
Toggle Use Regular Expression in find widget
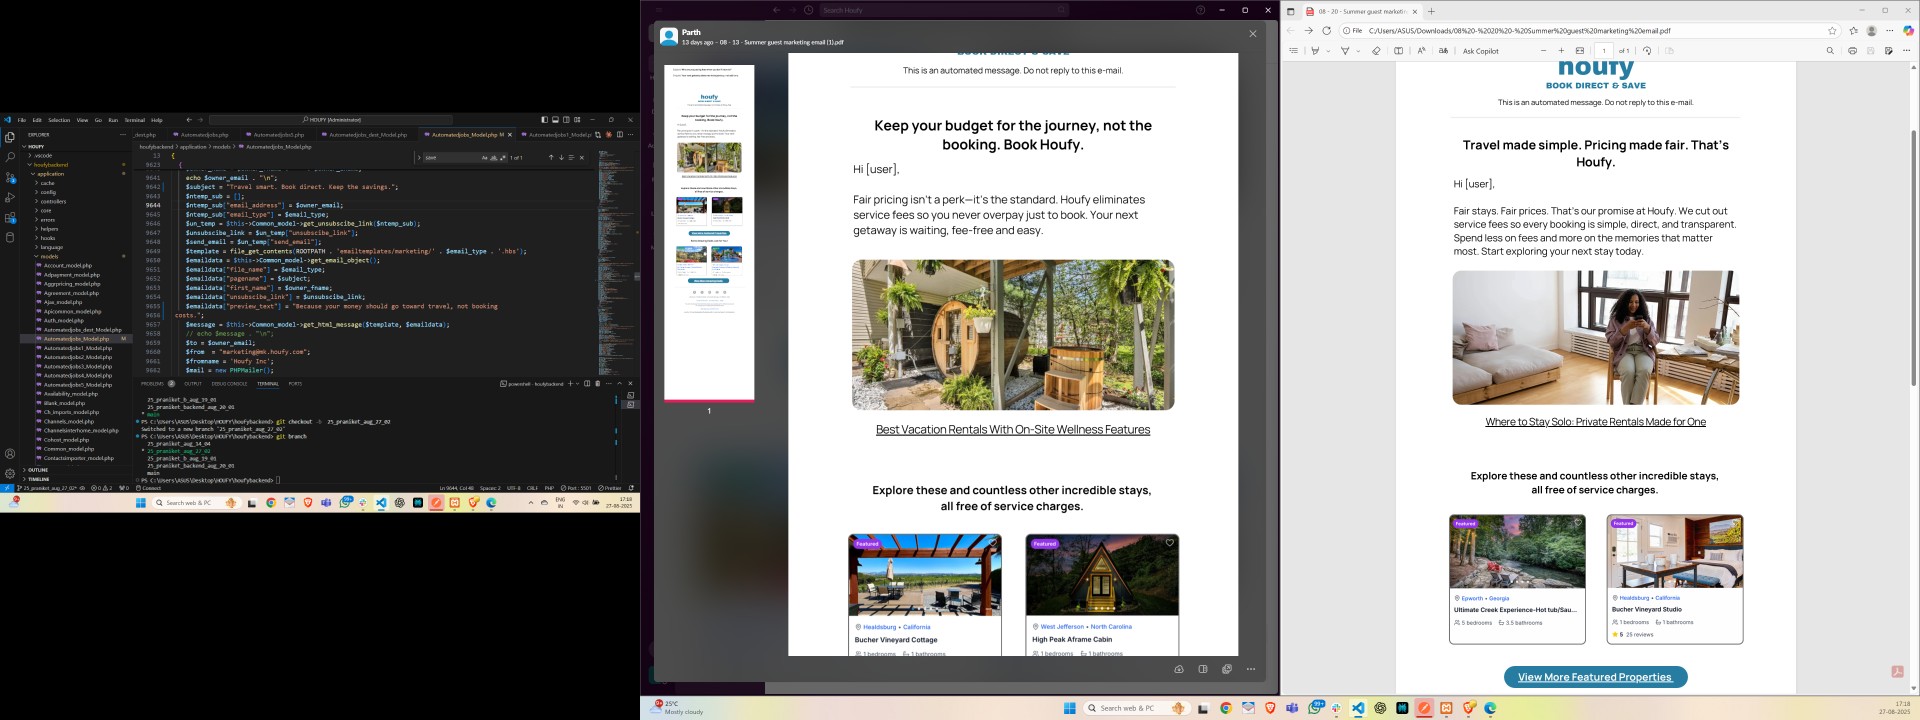[x=502, y=157]
